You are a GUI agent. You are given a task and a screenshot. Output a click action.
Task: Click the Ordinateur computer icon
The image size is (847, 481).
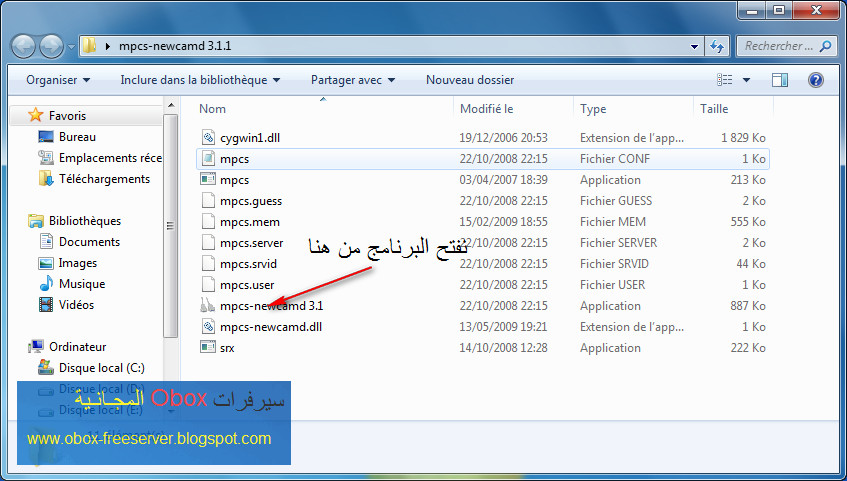click(x=36, y=346)
